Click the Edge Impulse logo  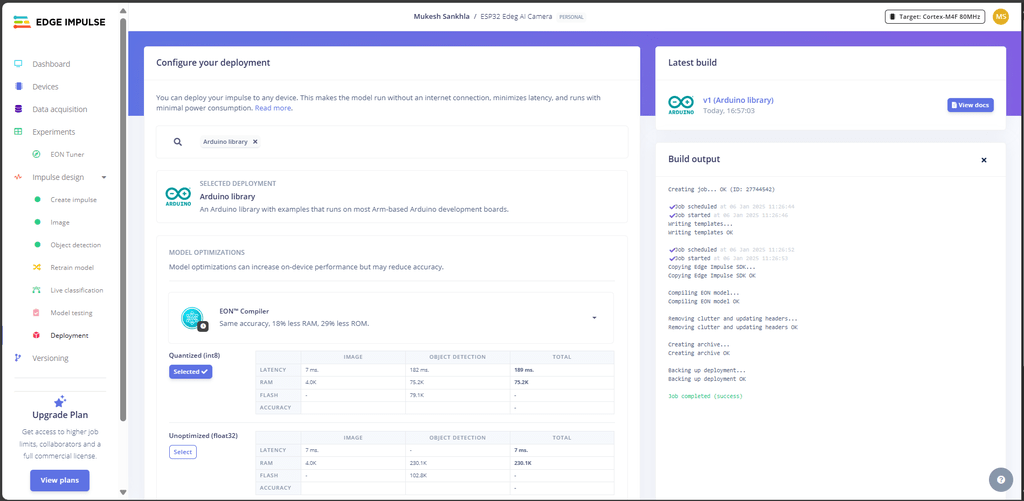59,22
